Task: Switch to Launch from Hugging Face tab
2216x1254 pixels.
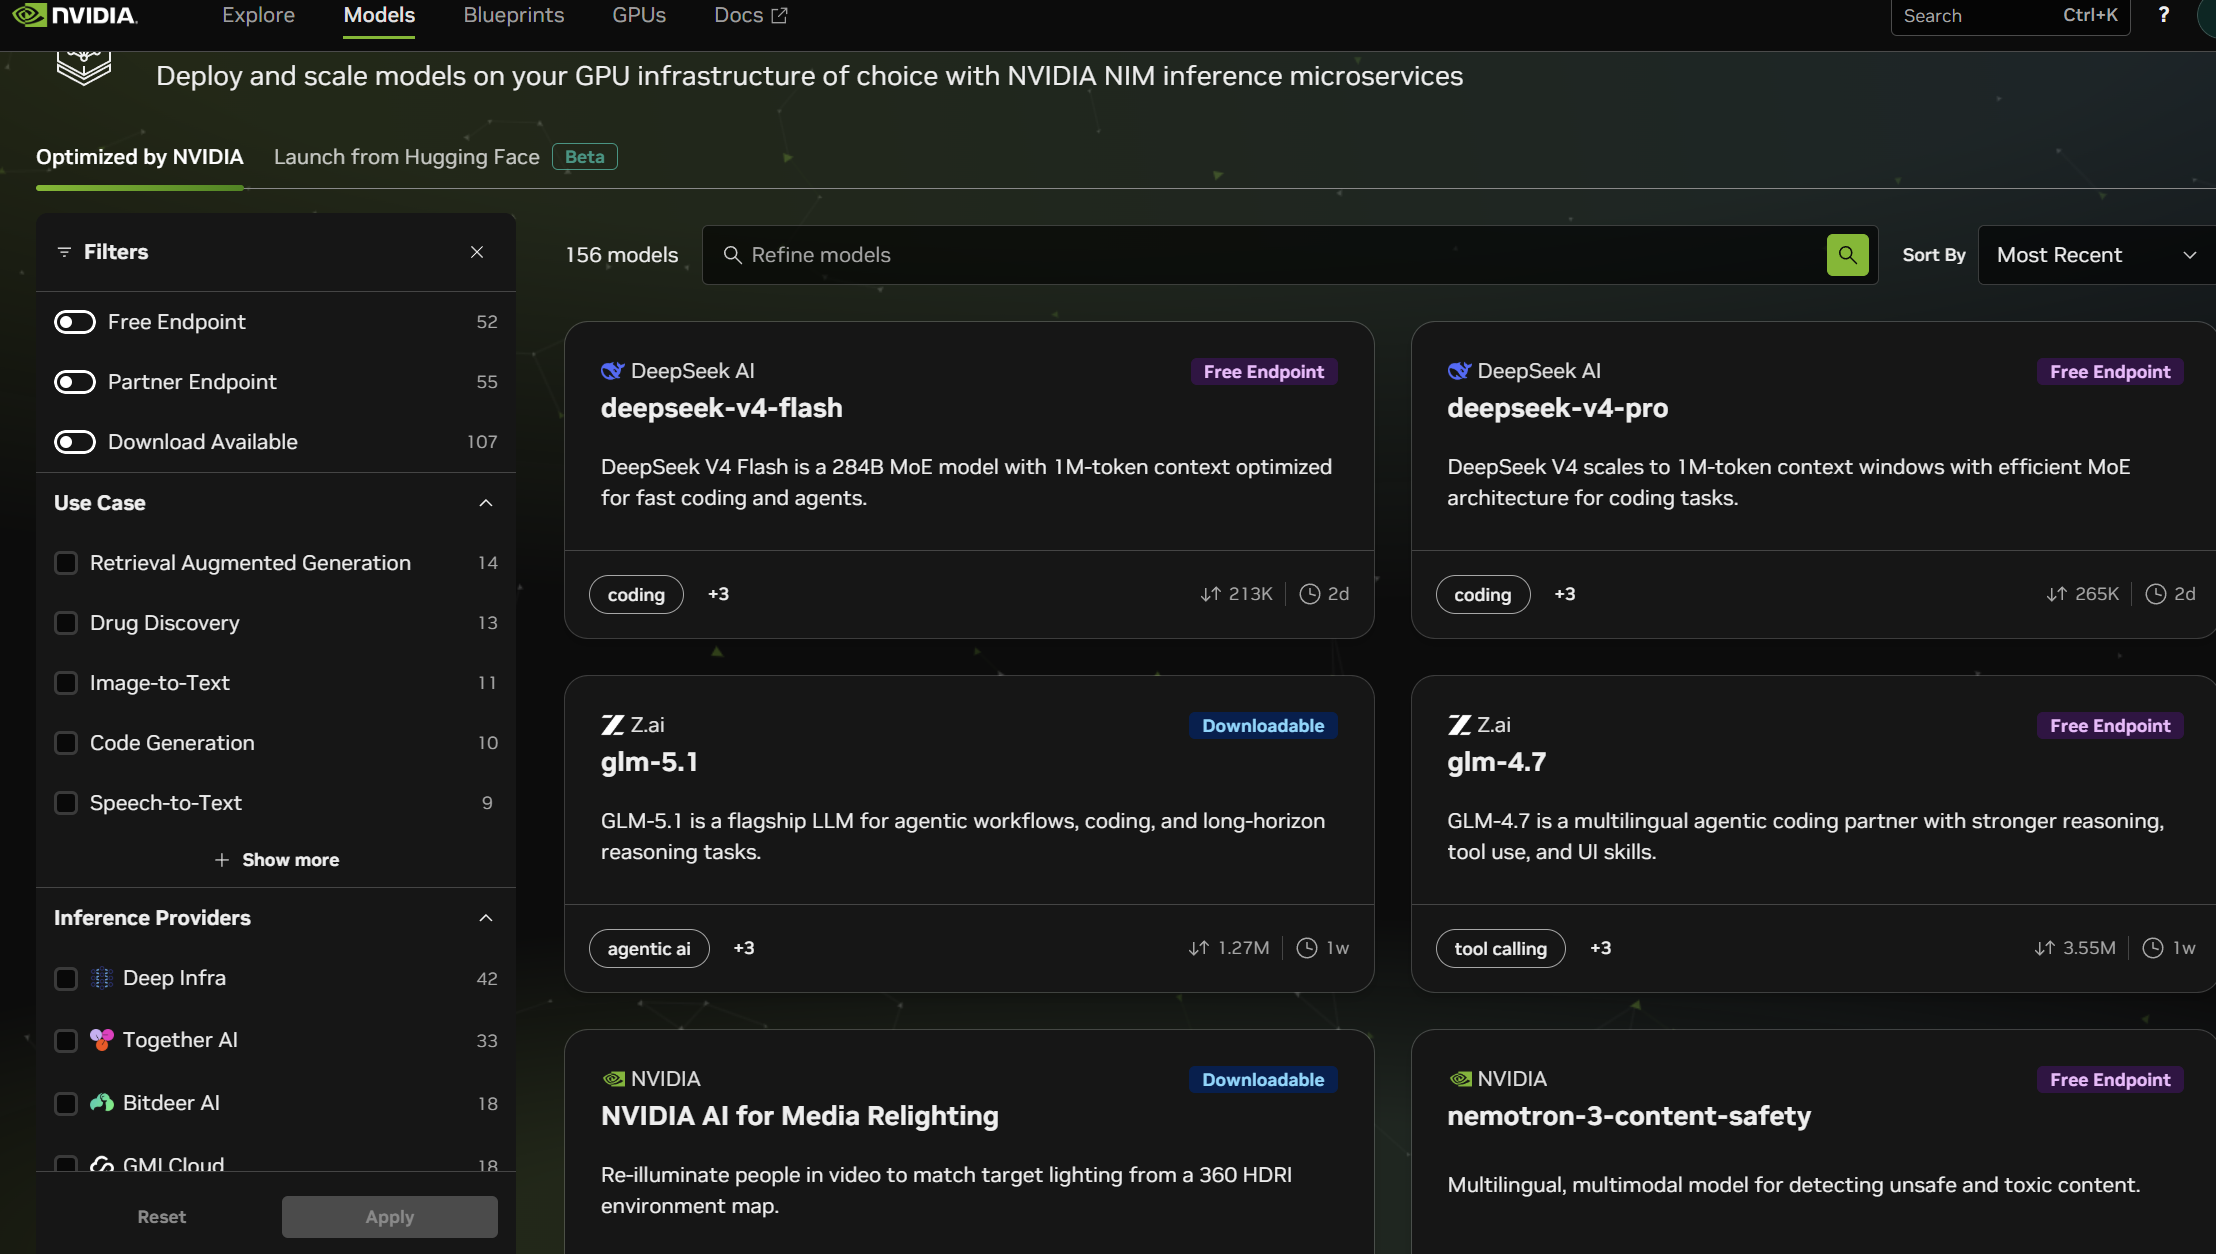Action: tap(406, 157)
